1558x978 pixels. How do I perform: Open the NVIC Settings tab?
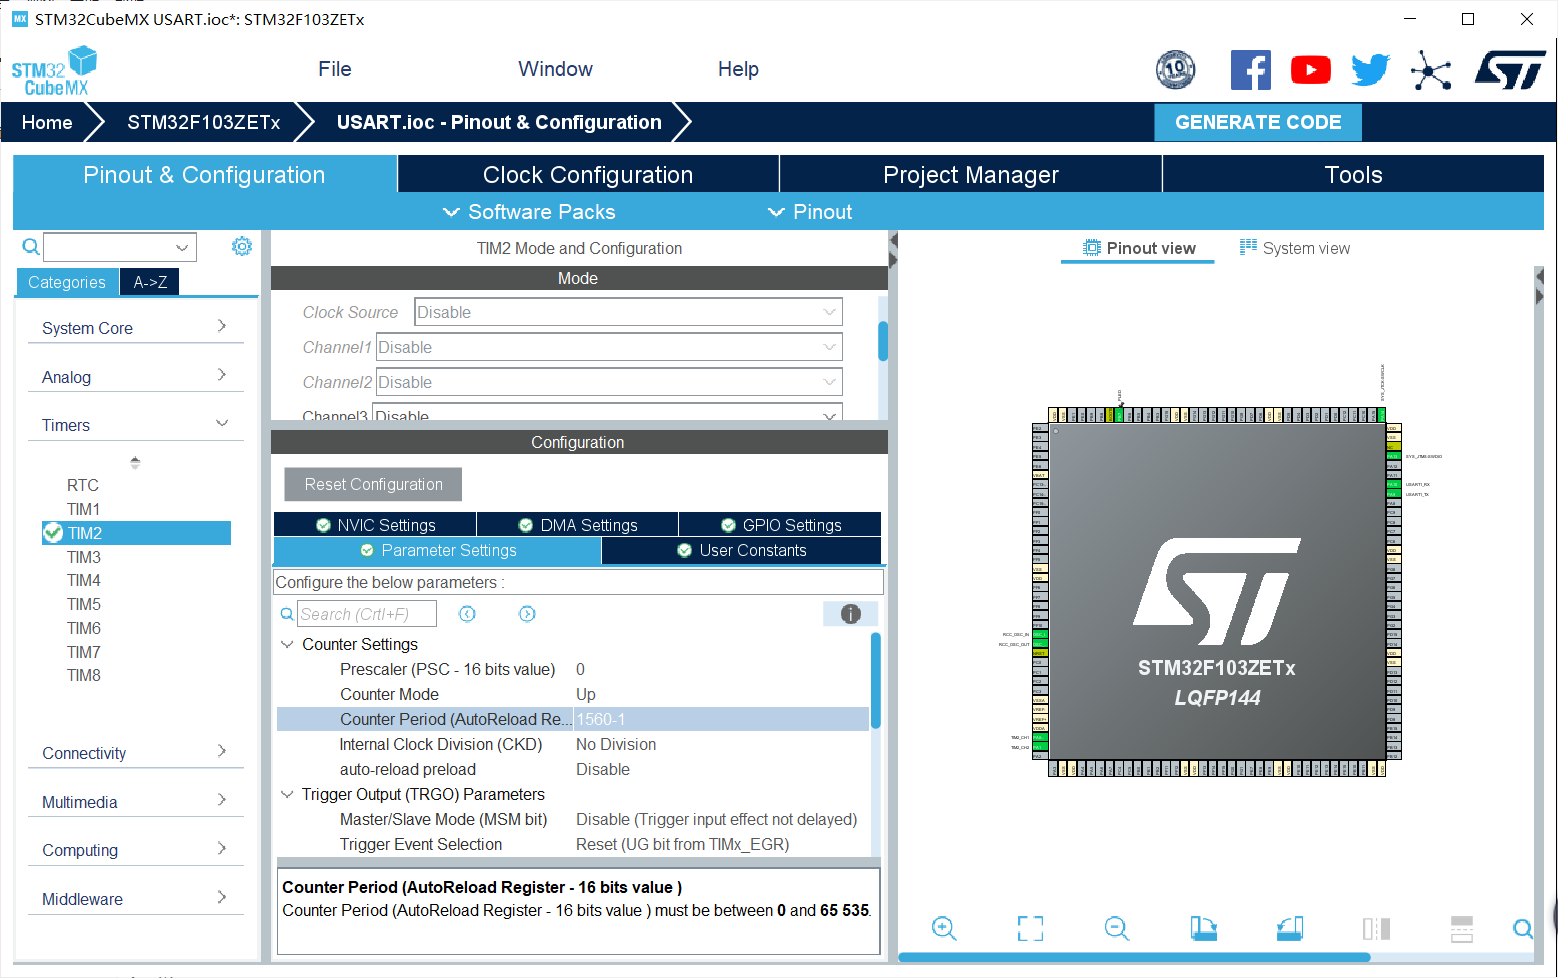375,525
